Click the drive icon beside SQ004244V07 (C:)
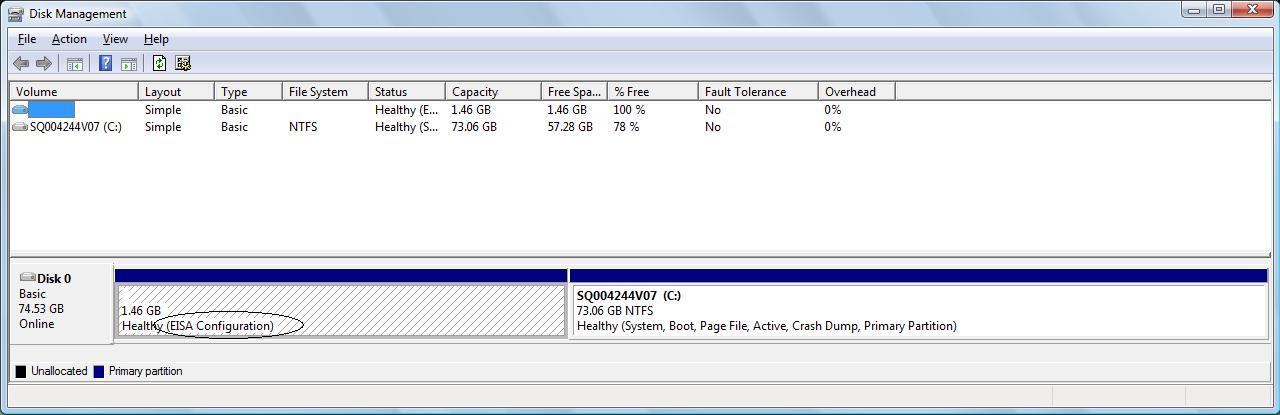Viewport: 1280px width, 415px height. coord(20,127)
